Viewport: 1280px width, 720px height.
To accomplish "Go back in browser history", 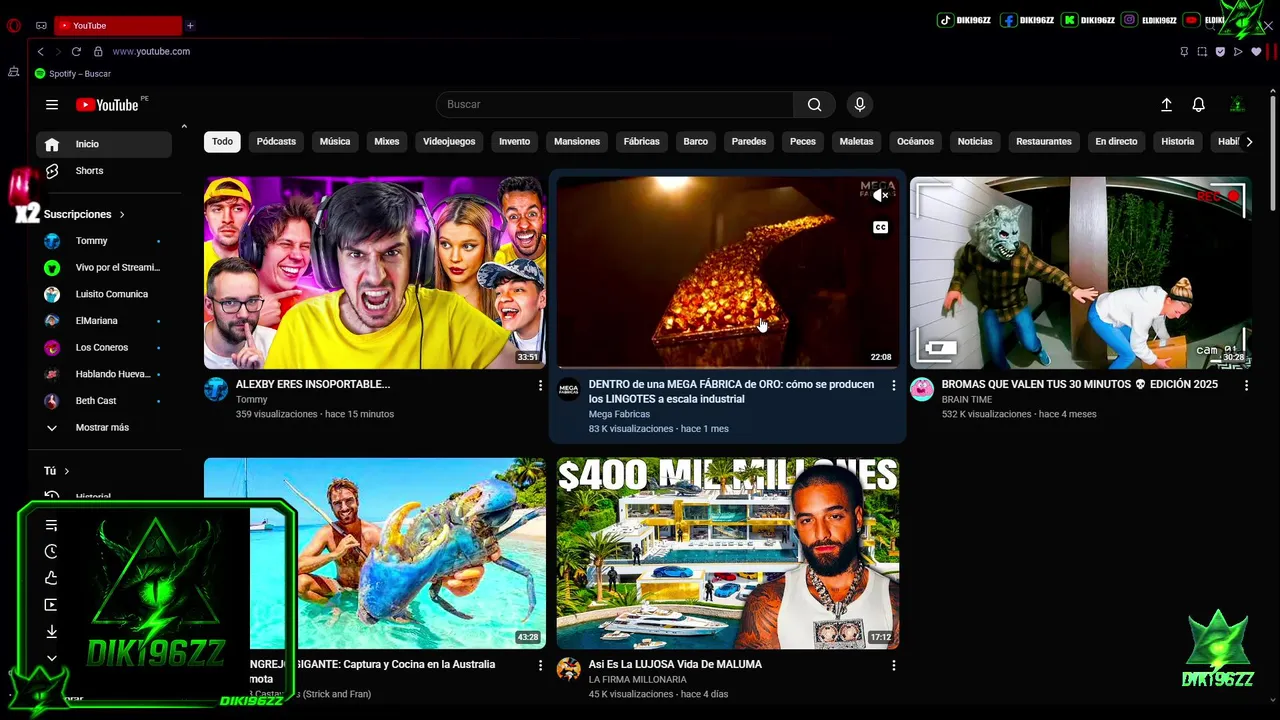I will pos(40,51).
